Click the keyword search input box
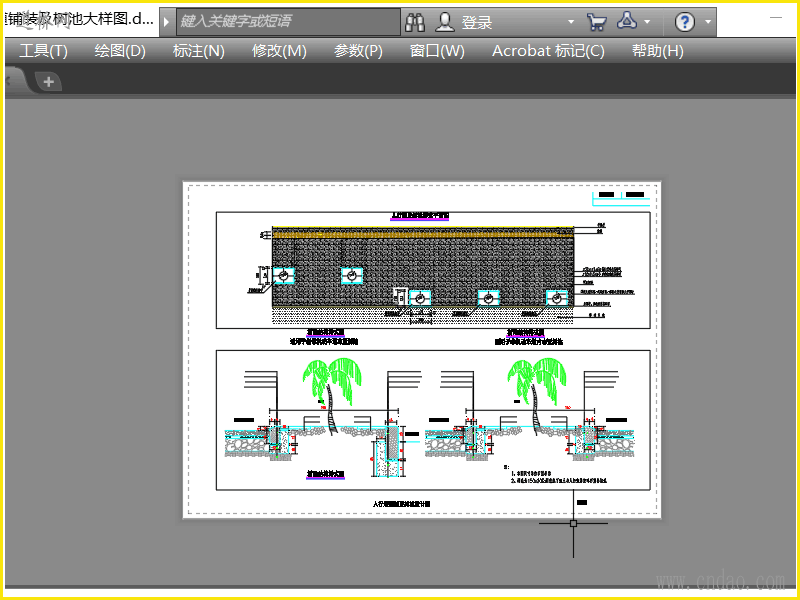Viewport: 800px width, 600px height. [288, 21]
